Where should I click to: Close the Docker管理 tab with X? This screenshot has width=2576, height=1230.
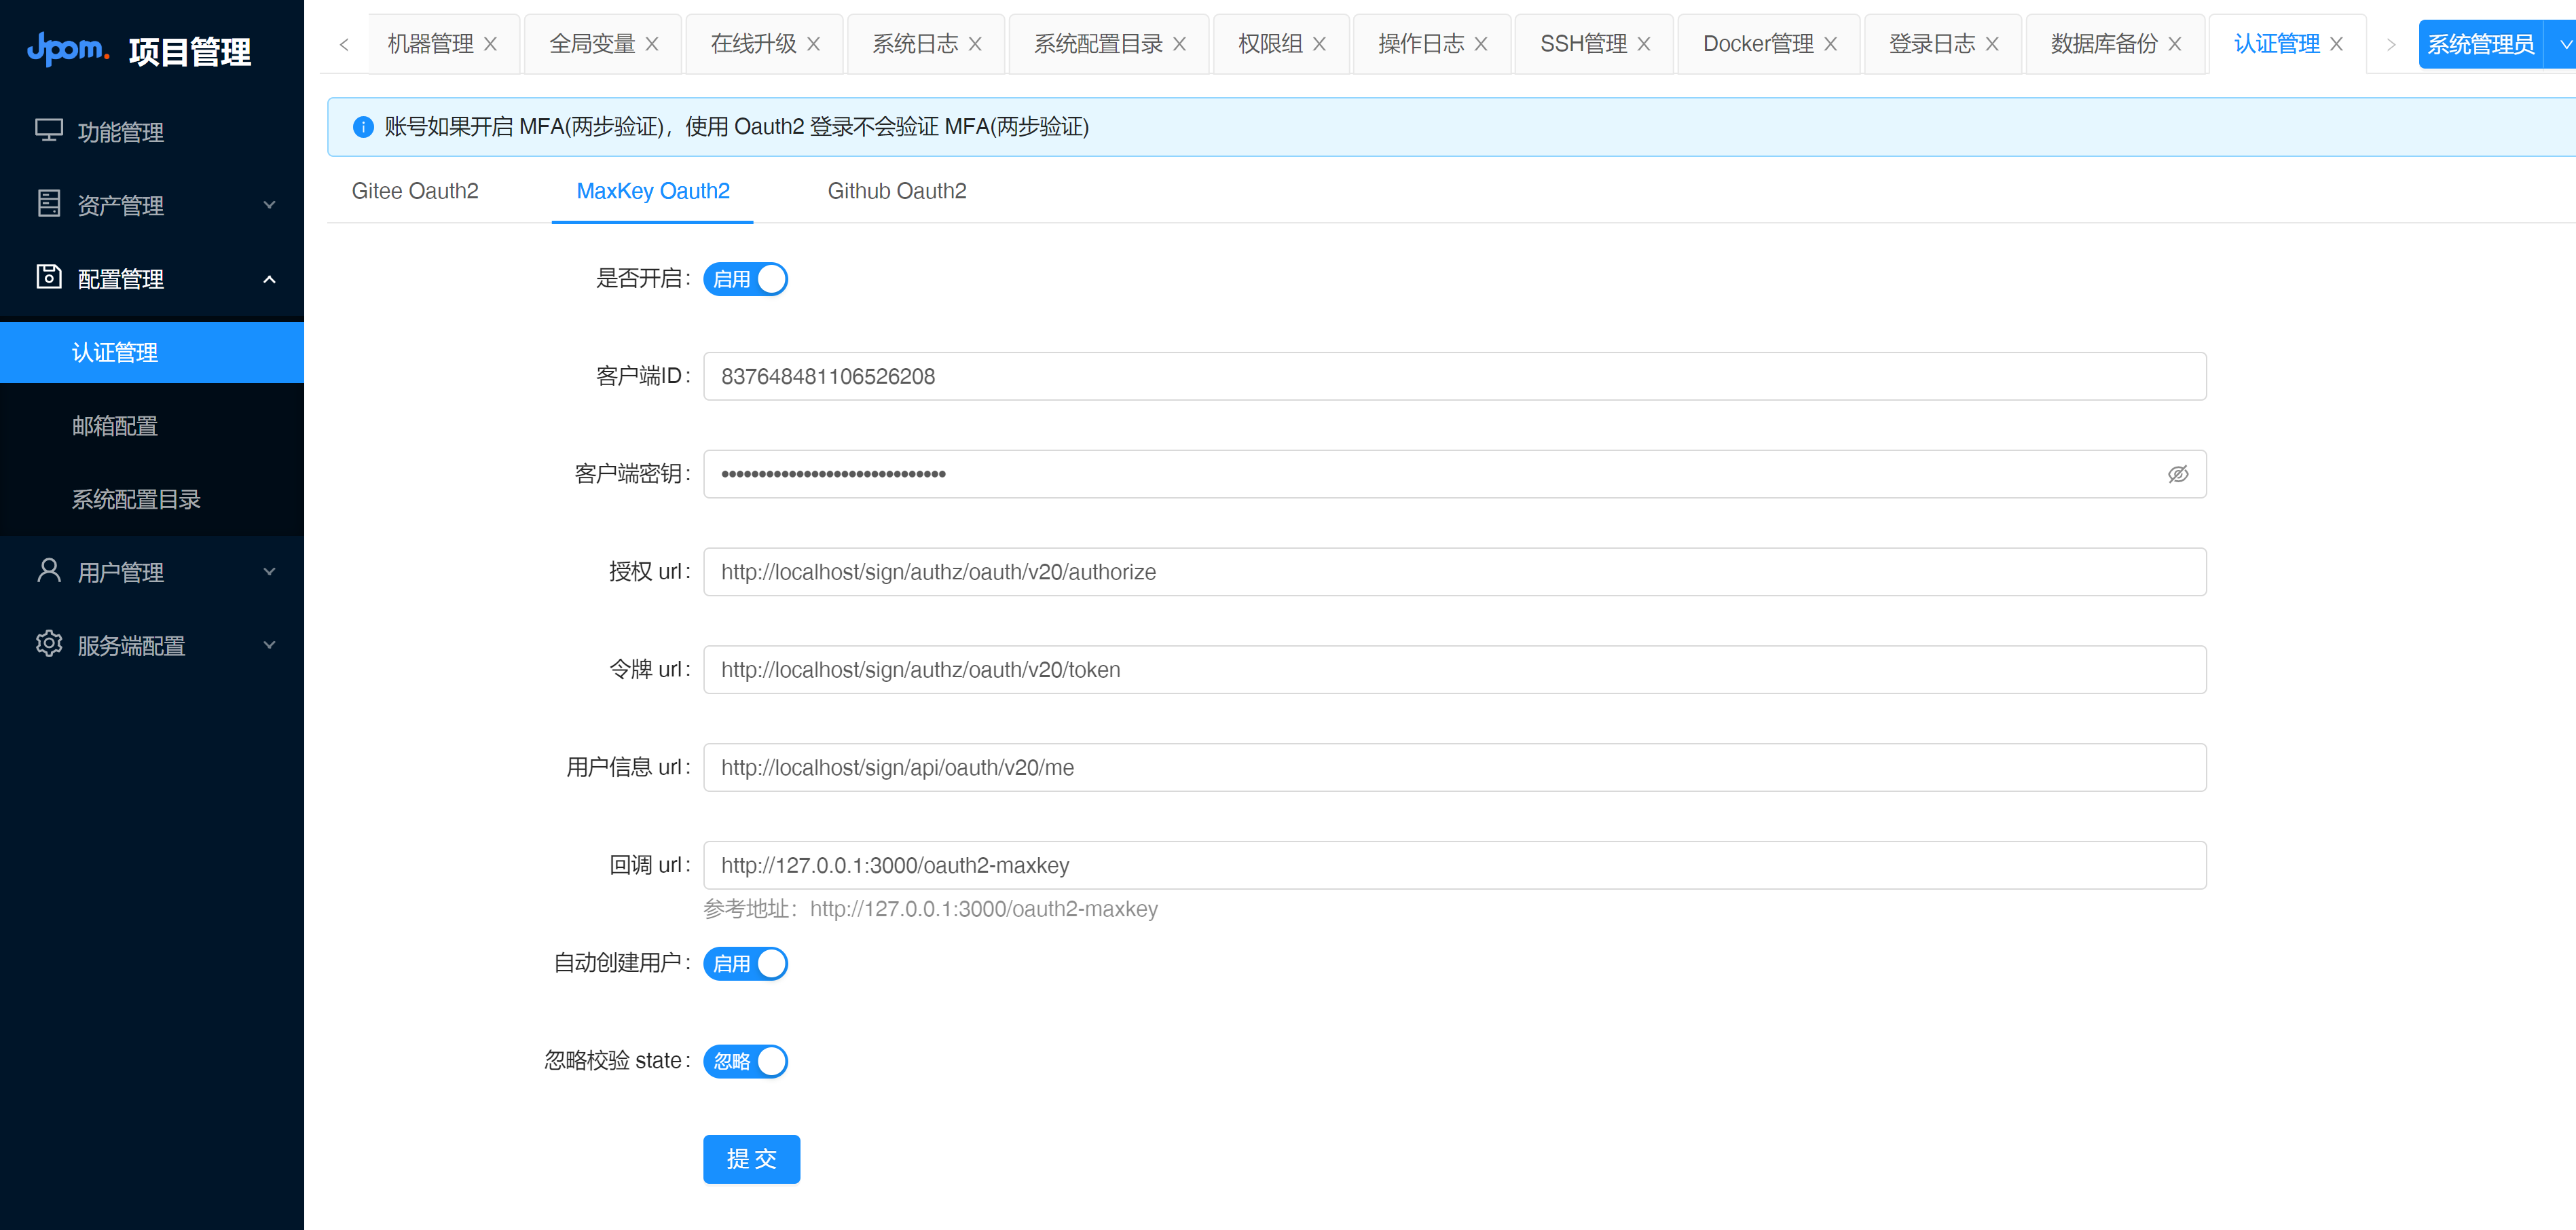click(1830, 44)
